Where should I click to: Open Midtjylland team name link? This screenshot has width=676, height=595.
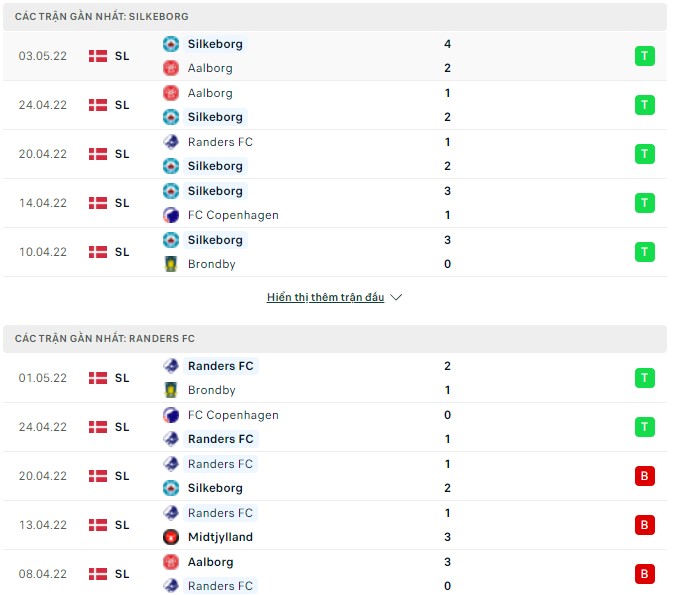220,537
